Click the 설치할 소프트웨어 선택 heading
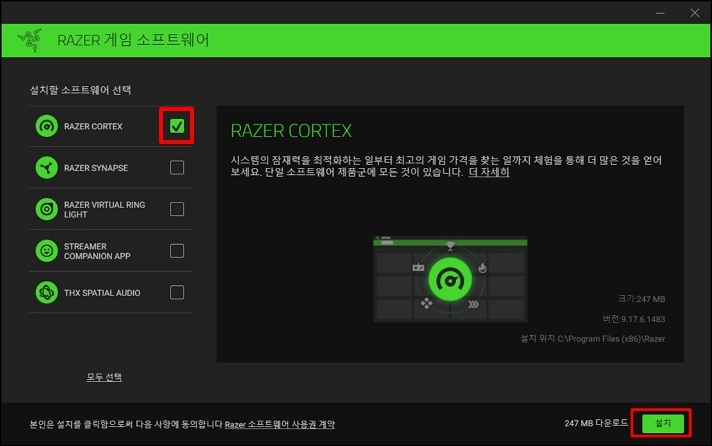 click(80, 90)
